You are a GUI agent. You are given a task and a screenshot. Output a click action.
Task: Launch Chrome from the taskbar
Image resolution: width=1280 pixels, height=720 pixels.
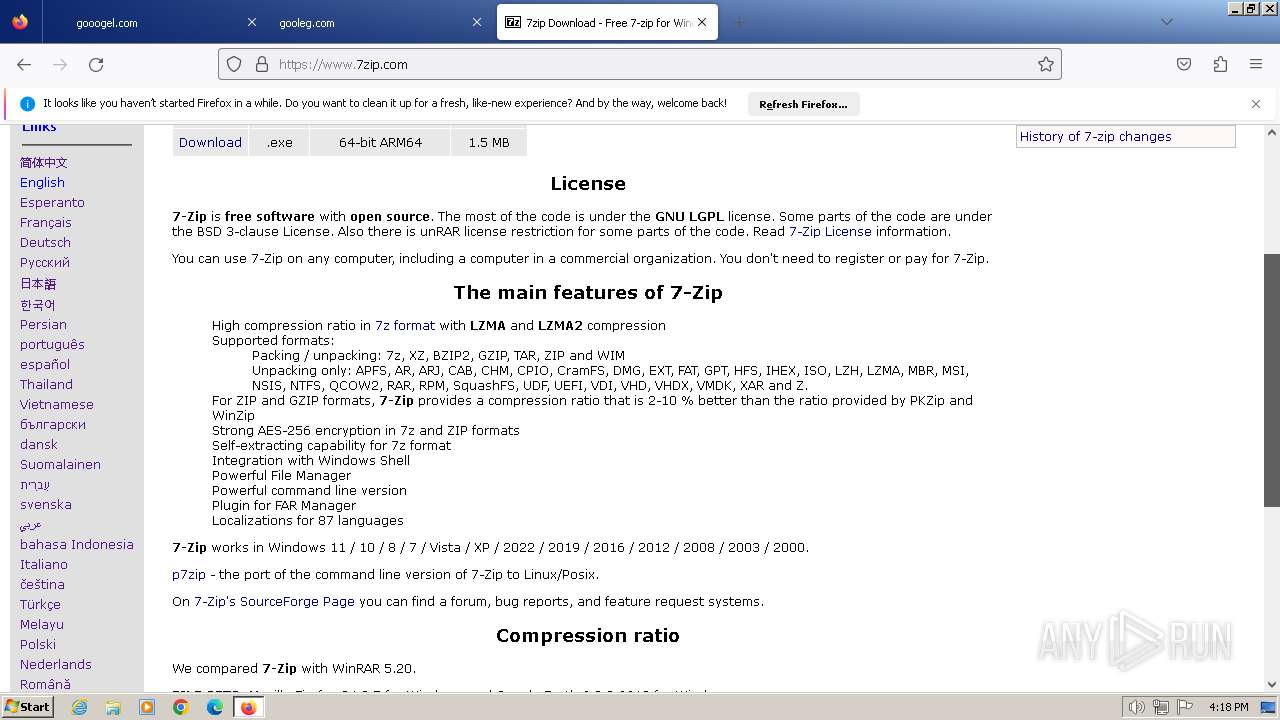coord(181,707)
